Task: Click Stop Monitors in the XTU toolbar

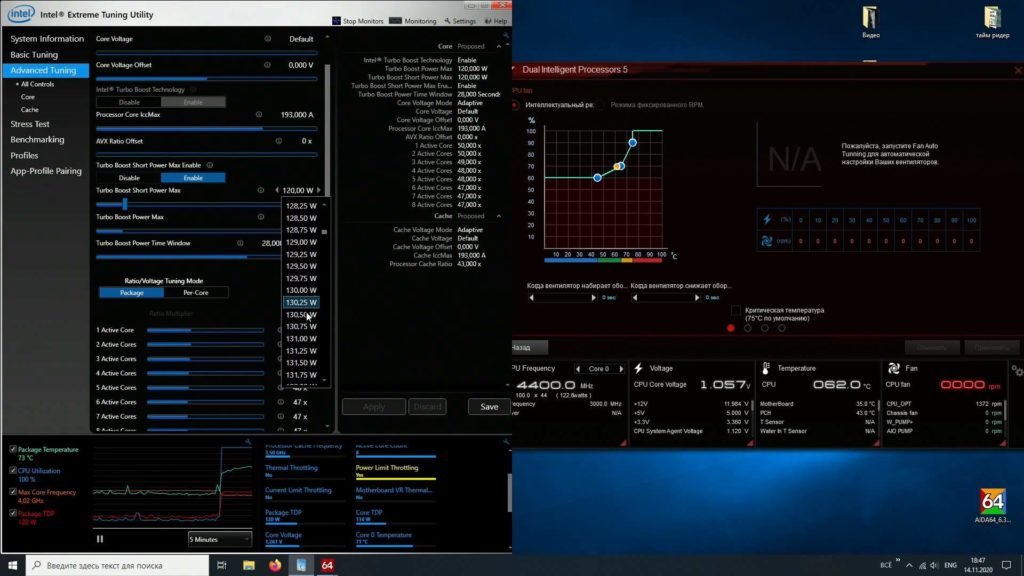Action: coord(358,21)
